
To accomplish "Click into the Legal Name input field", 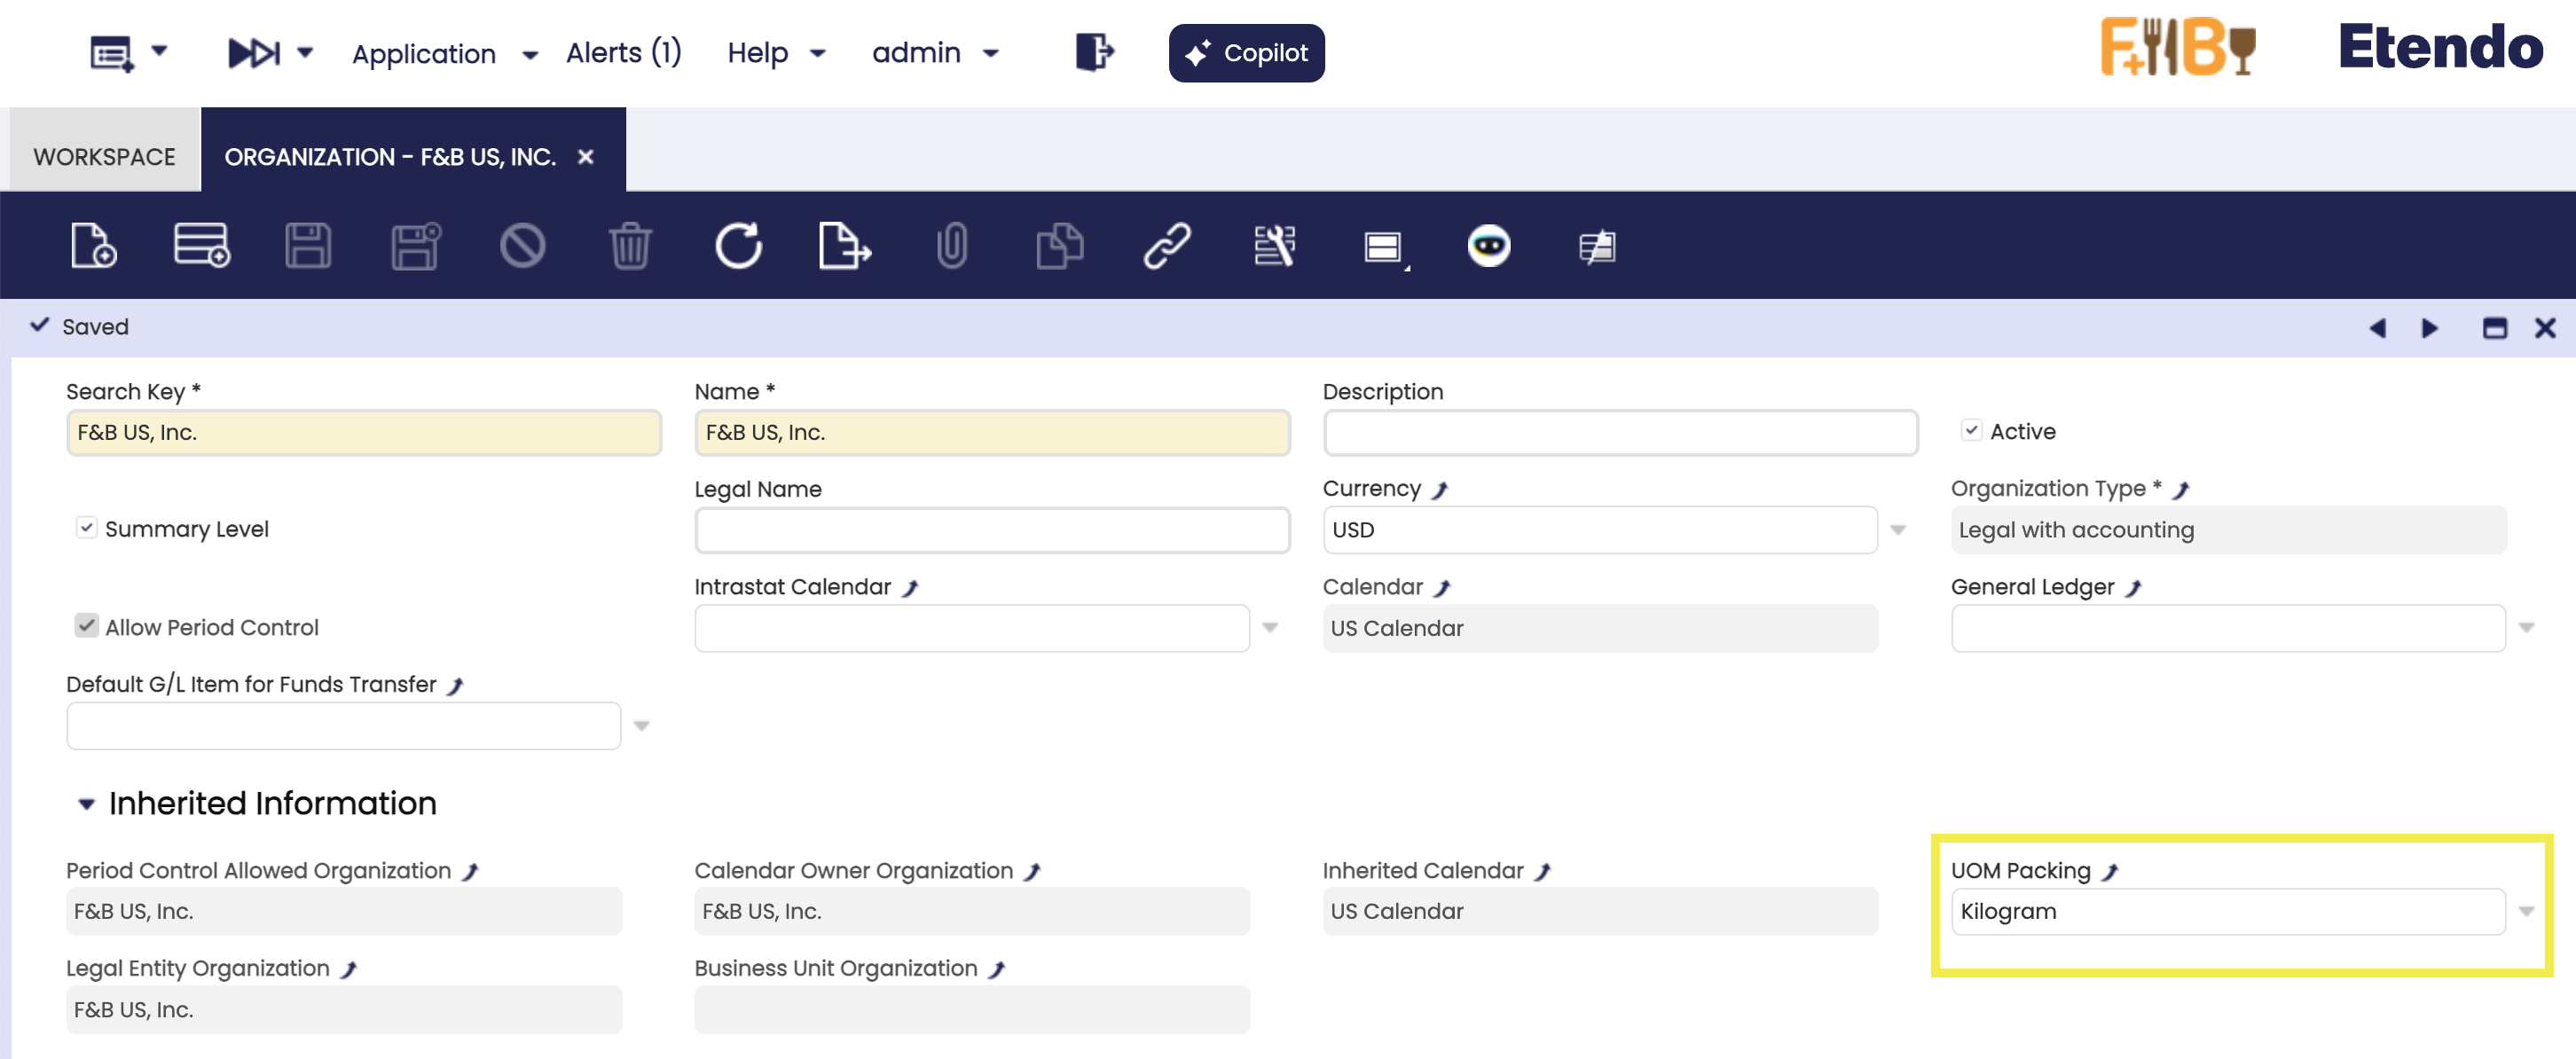I will click(991, 530).
